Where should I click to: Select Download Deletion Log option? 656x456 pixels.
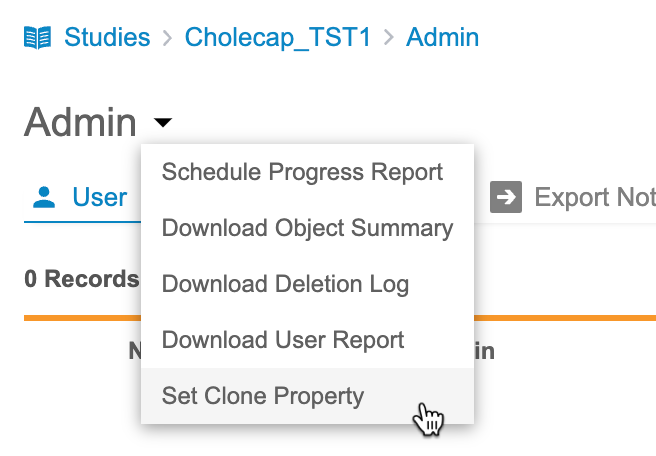(x=285, y=284)
